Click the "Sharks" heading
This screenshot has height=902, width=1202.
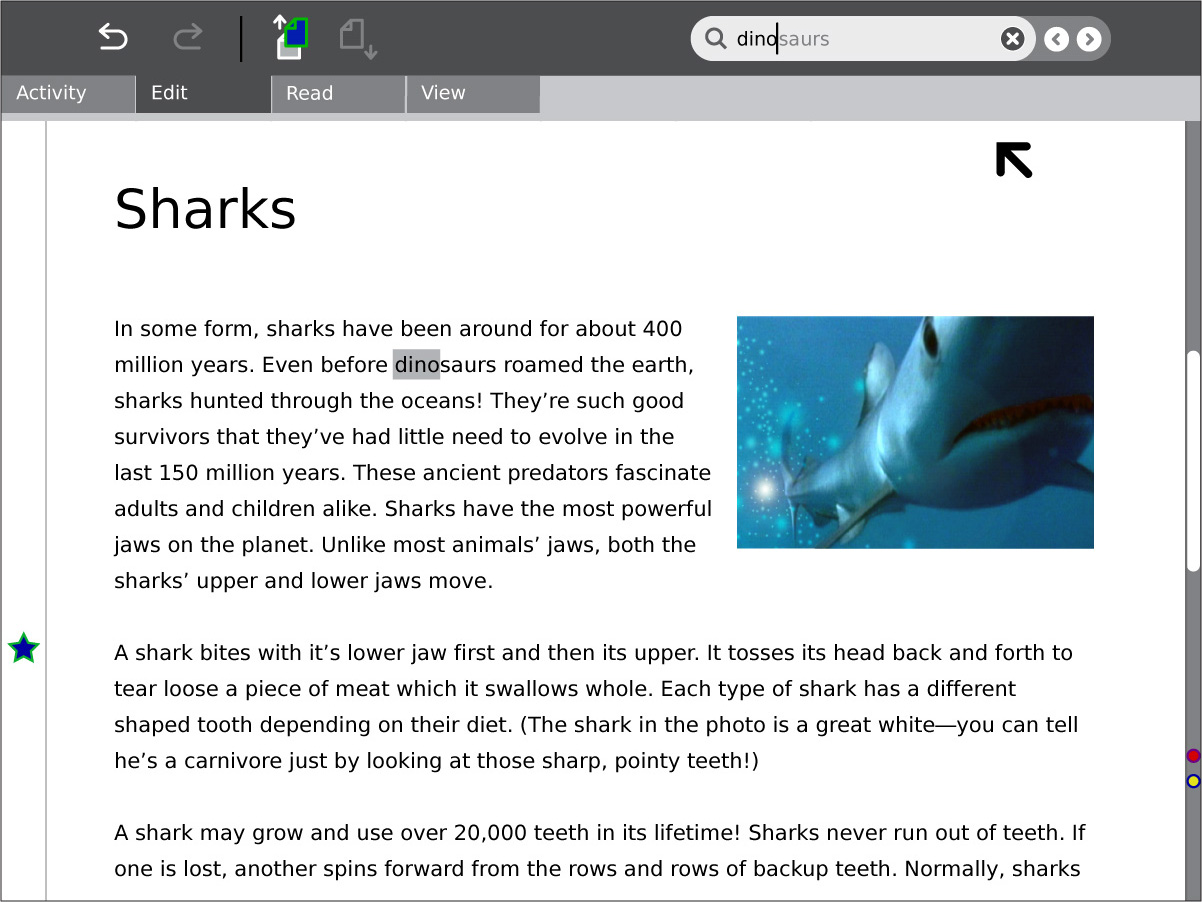point(205,209)
